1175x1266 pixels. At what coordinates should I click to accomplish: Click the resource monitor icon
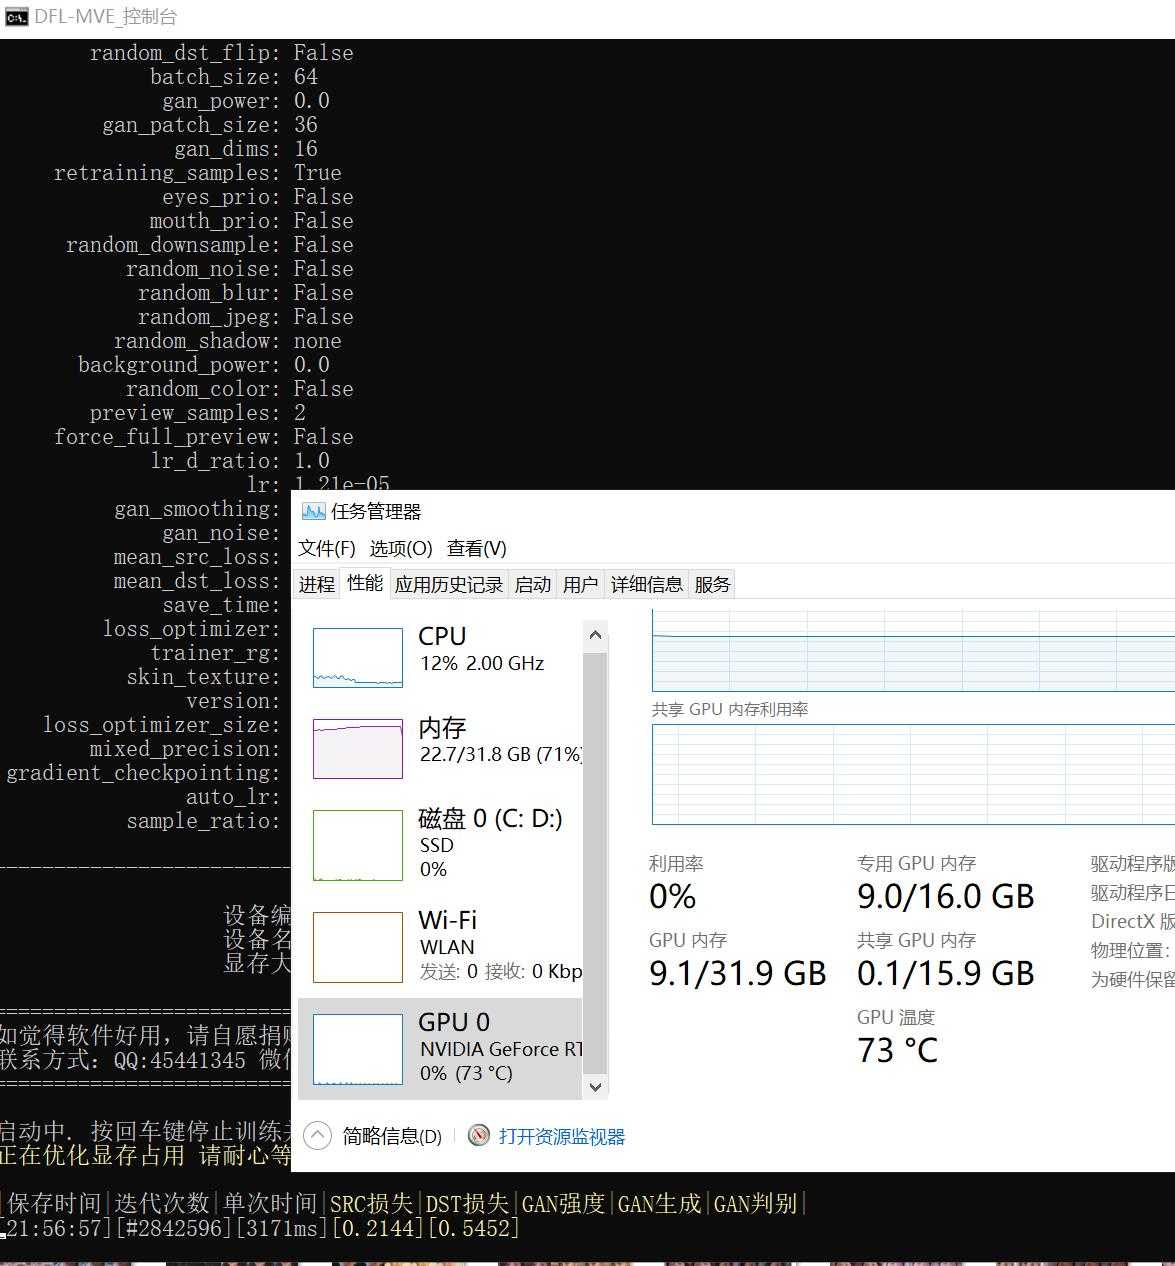click(x=479, y=1136)
